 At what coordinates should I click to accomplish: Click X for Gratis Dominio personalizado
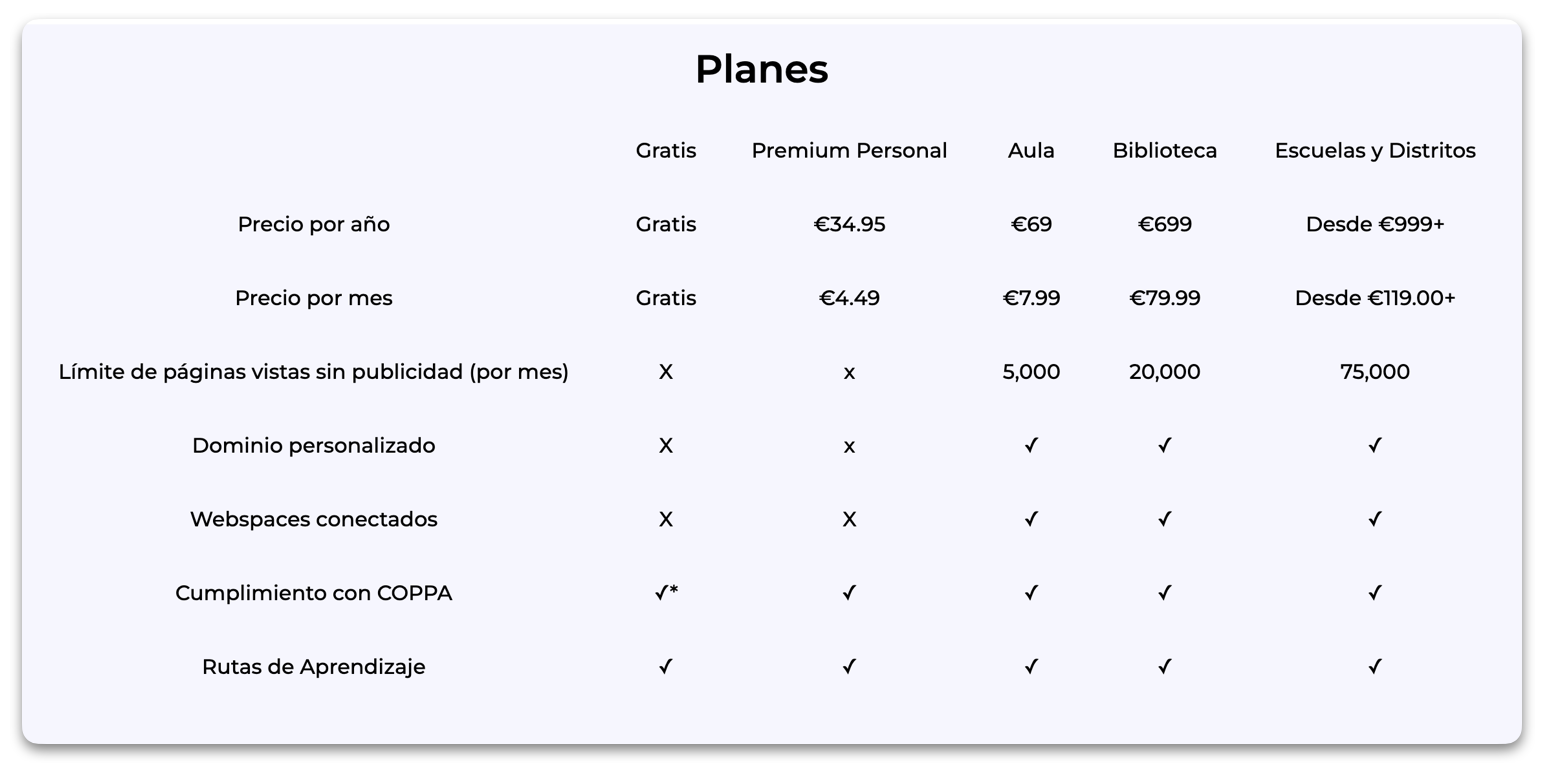(666, 445)
